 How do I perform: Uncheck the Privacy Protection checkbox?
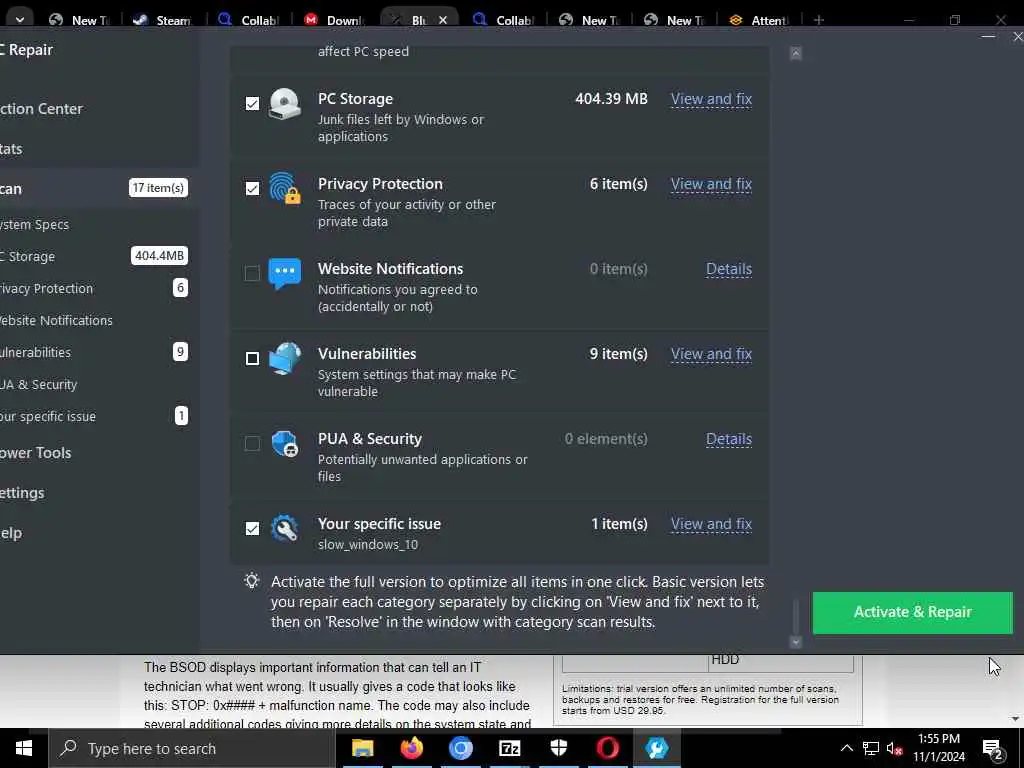252,188
